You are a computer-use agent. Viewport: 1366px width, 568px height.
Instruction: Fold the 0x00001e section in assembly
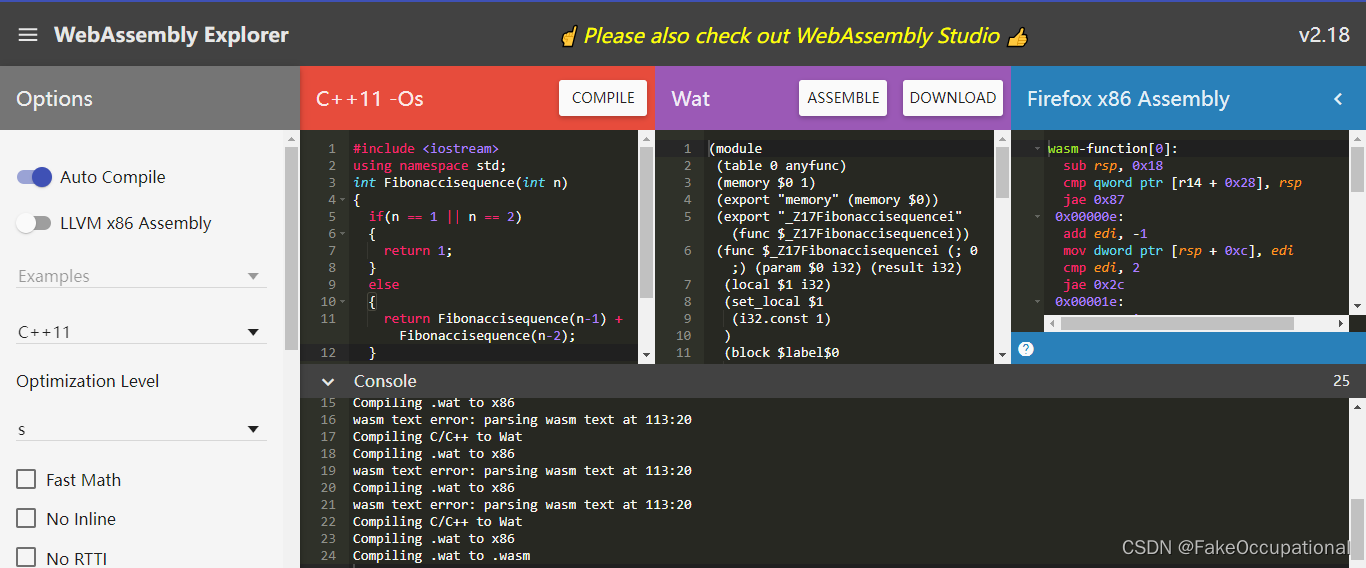[x=1037, y=301]
